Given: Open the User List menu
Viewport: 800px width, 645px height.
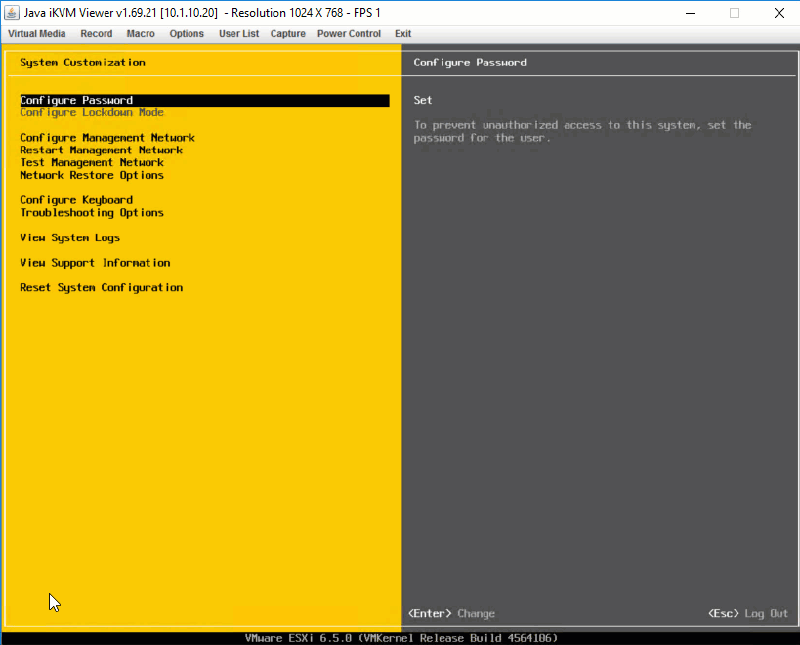Looking at the screenshot, I should [239, 33].
